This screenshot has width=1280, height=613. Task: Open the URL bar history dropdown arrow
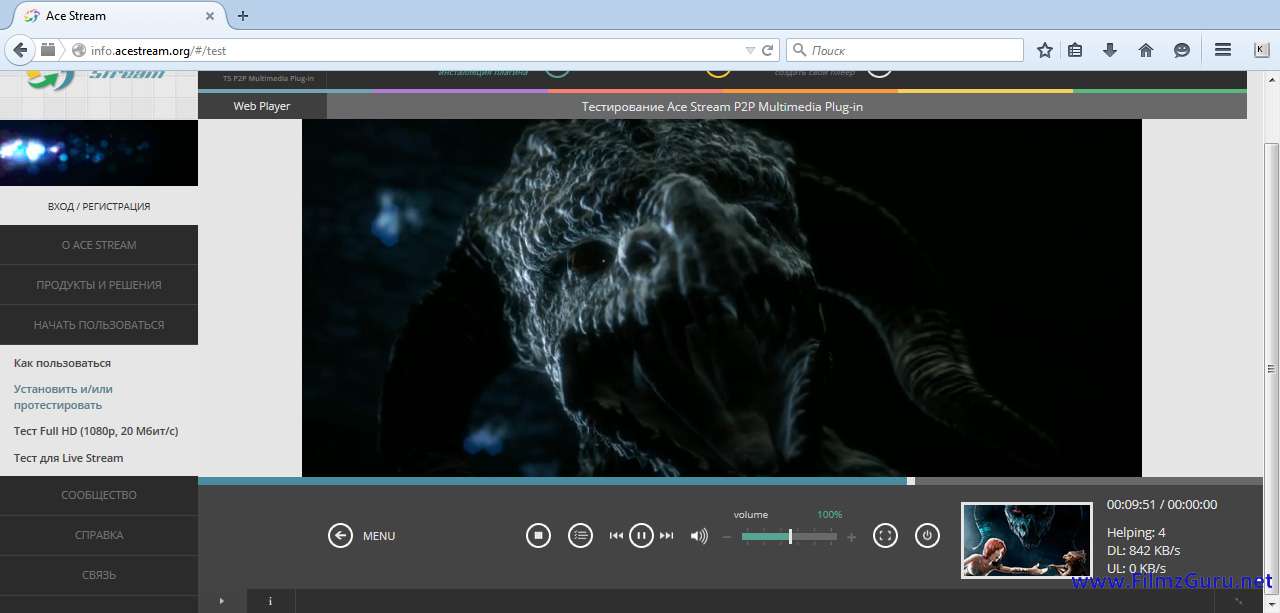pos(750,50)
